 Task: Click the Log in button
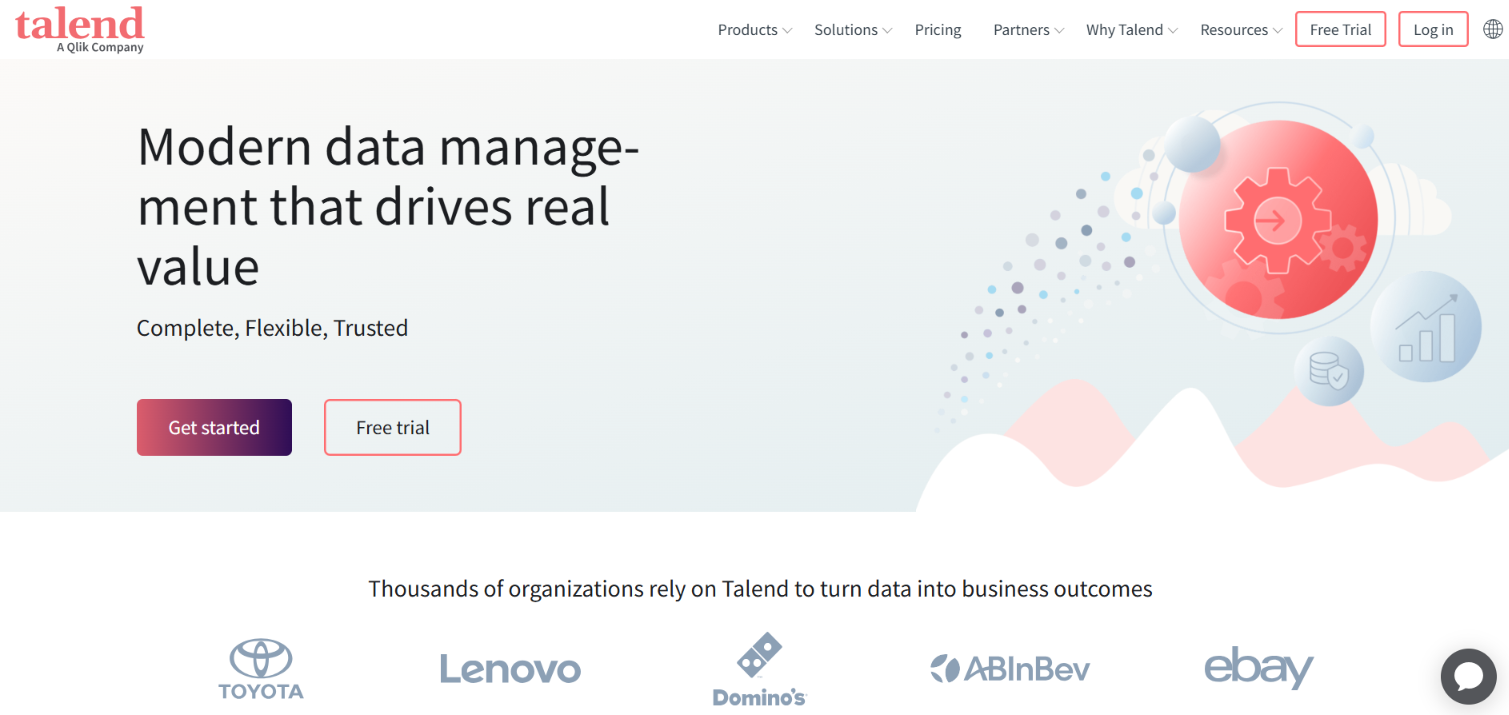click(1433, 29)
